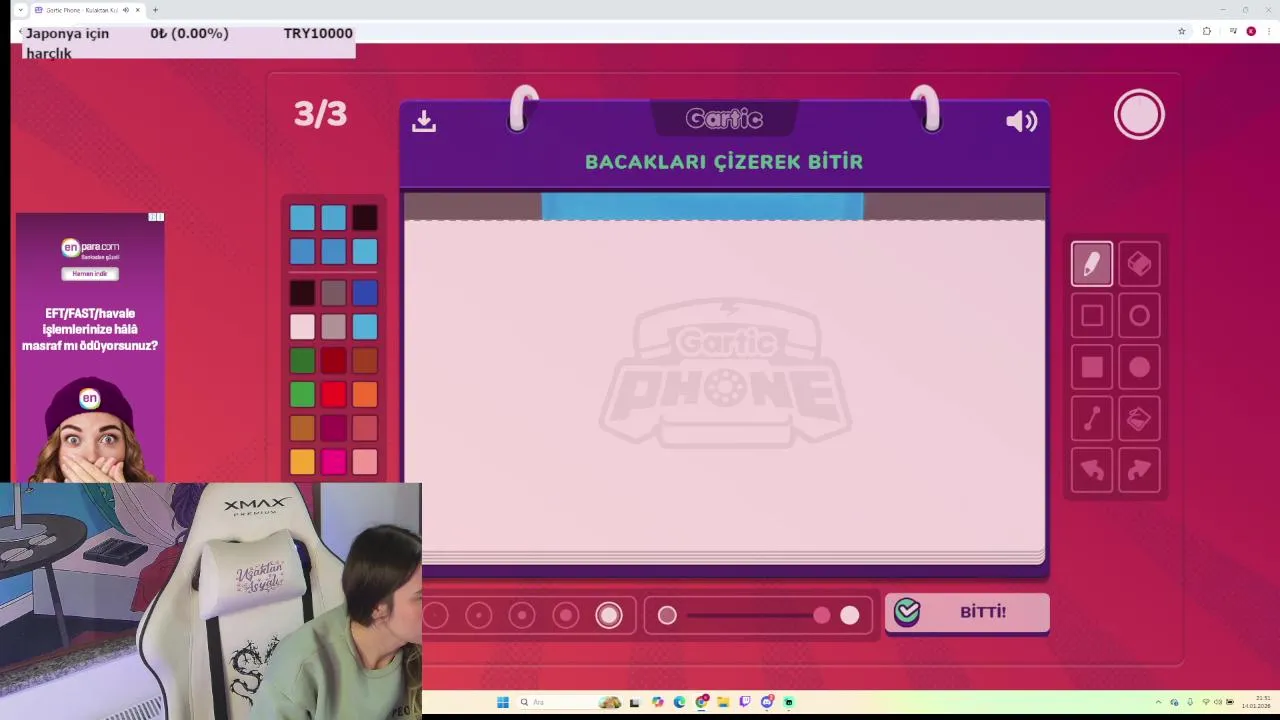Image resolution: width=1280 pixels, height=720 pixels.
Task: Pick the hot pink color swatch
Action: pyautogui.click(x=333, y=461)
